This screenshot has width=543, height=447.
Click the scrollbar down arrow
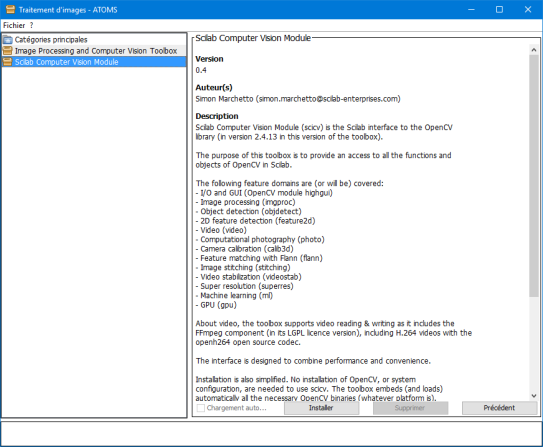click(x=534, y=395)
